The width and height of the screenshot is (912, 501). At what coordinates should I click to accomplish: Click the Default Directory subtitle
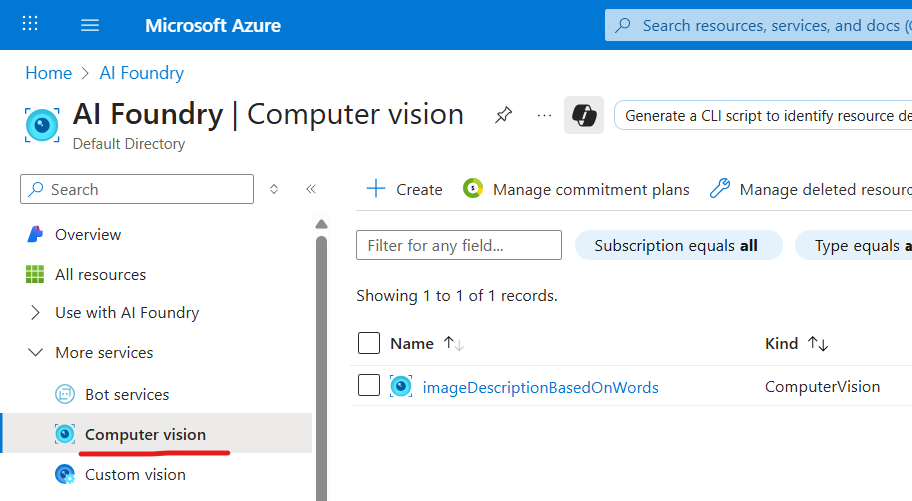[x=129, y=144]
